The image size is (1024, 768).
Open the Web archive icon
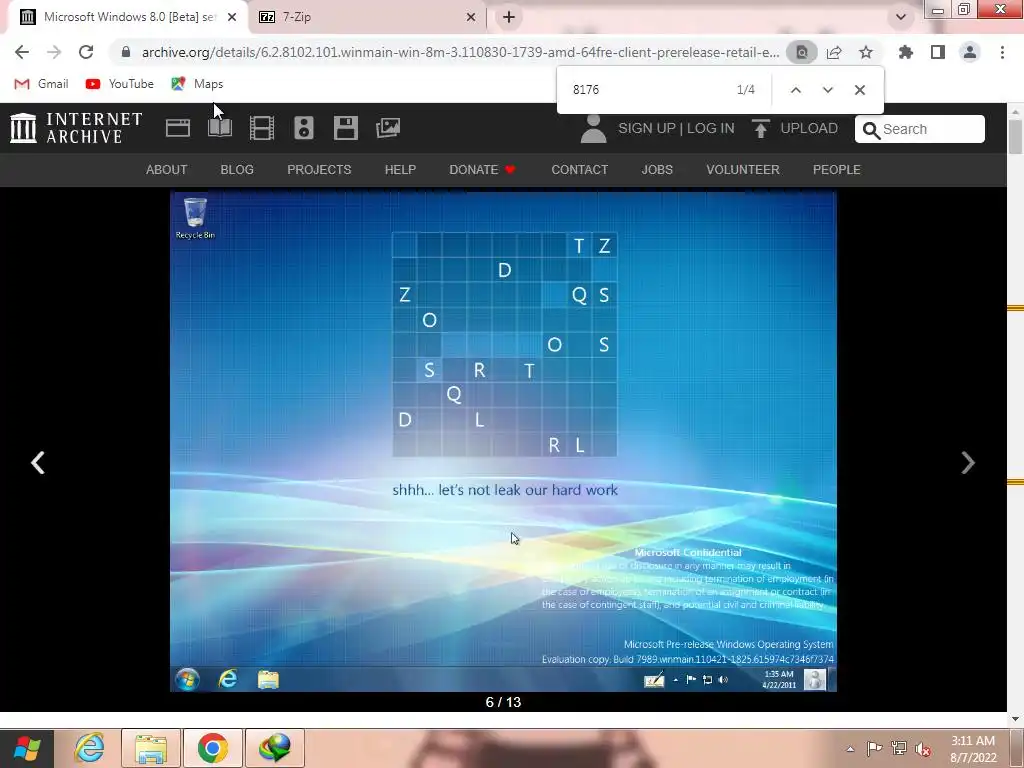coord(178,128)
